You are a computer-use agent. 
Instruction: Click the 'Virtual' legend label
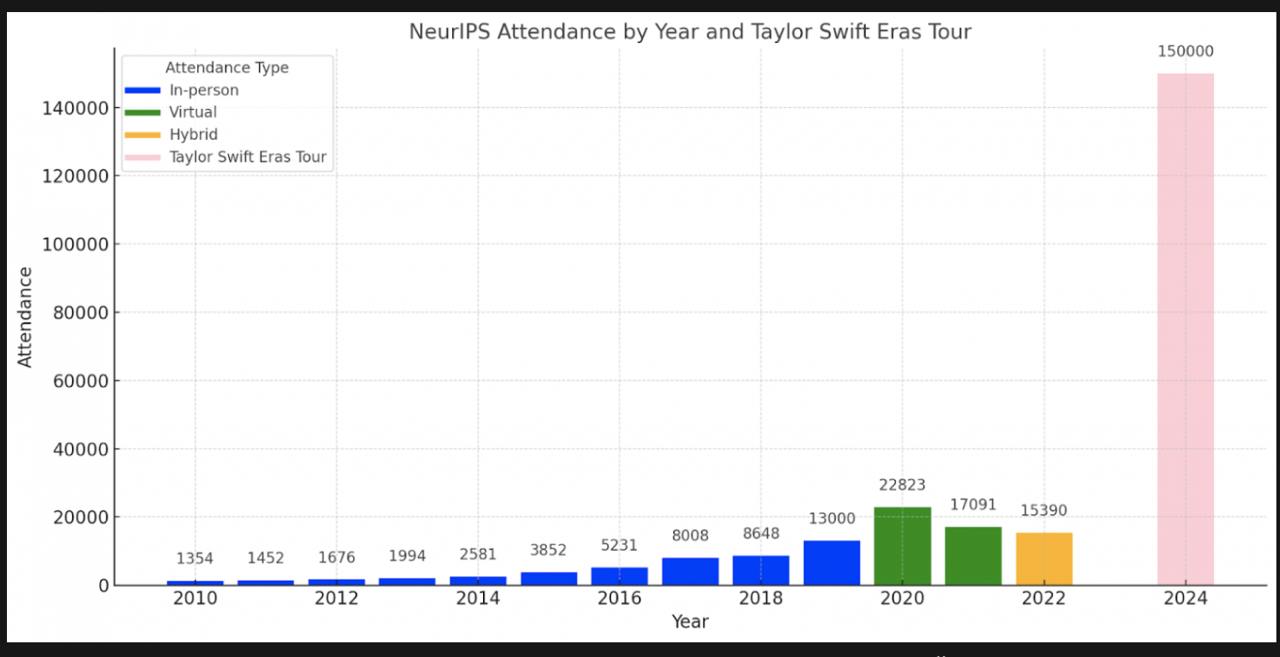[193, 112]
